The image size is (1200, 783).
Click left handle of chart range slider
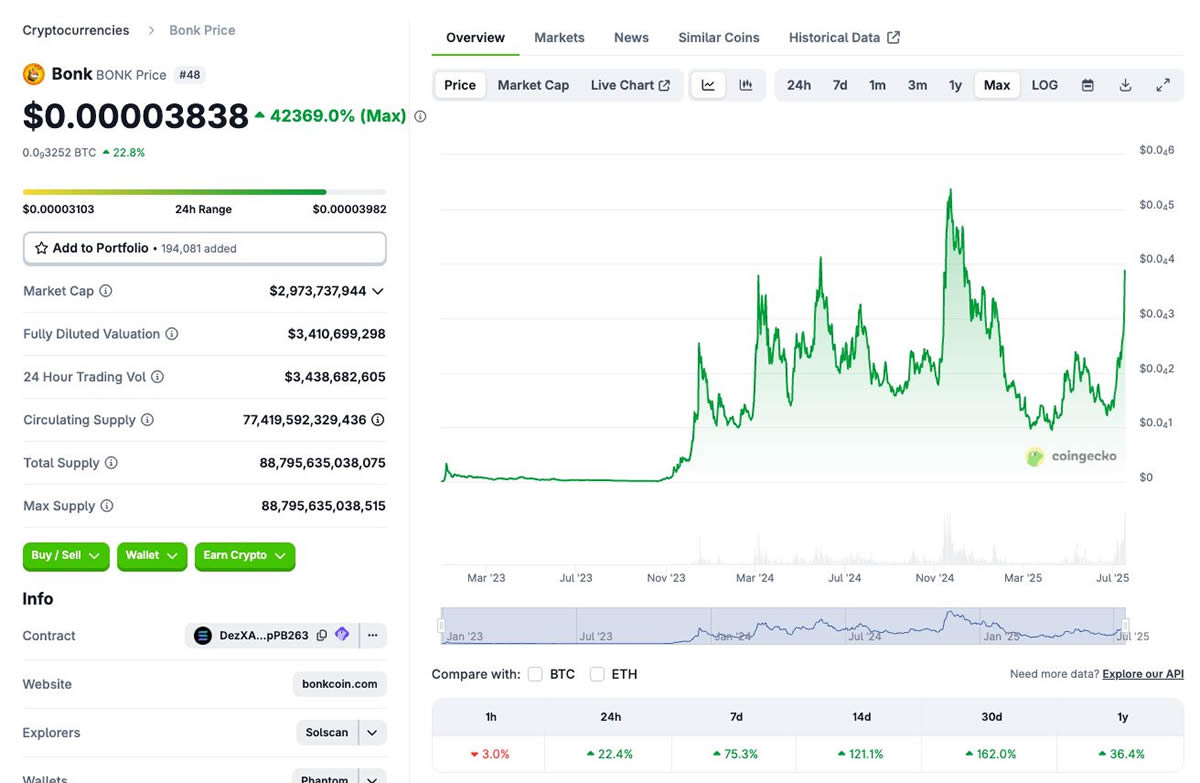[x=441, y=626]
